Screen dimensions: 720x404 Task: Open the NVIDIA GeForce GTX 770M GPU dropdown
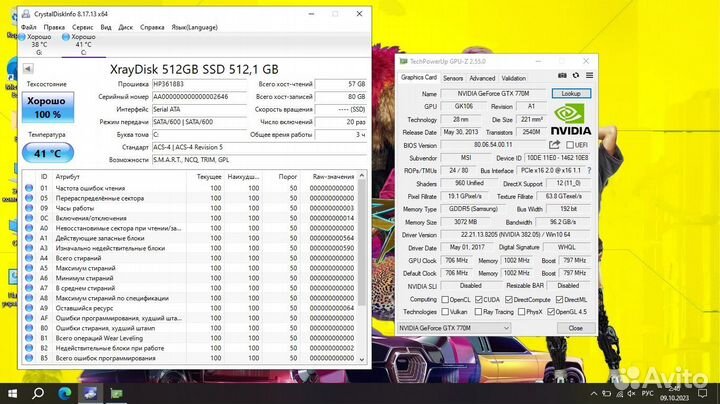coord(454,328)
